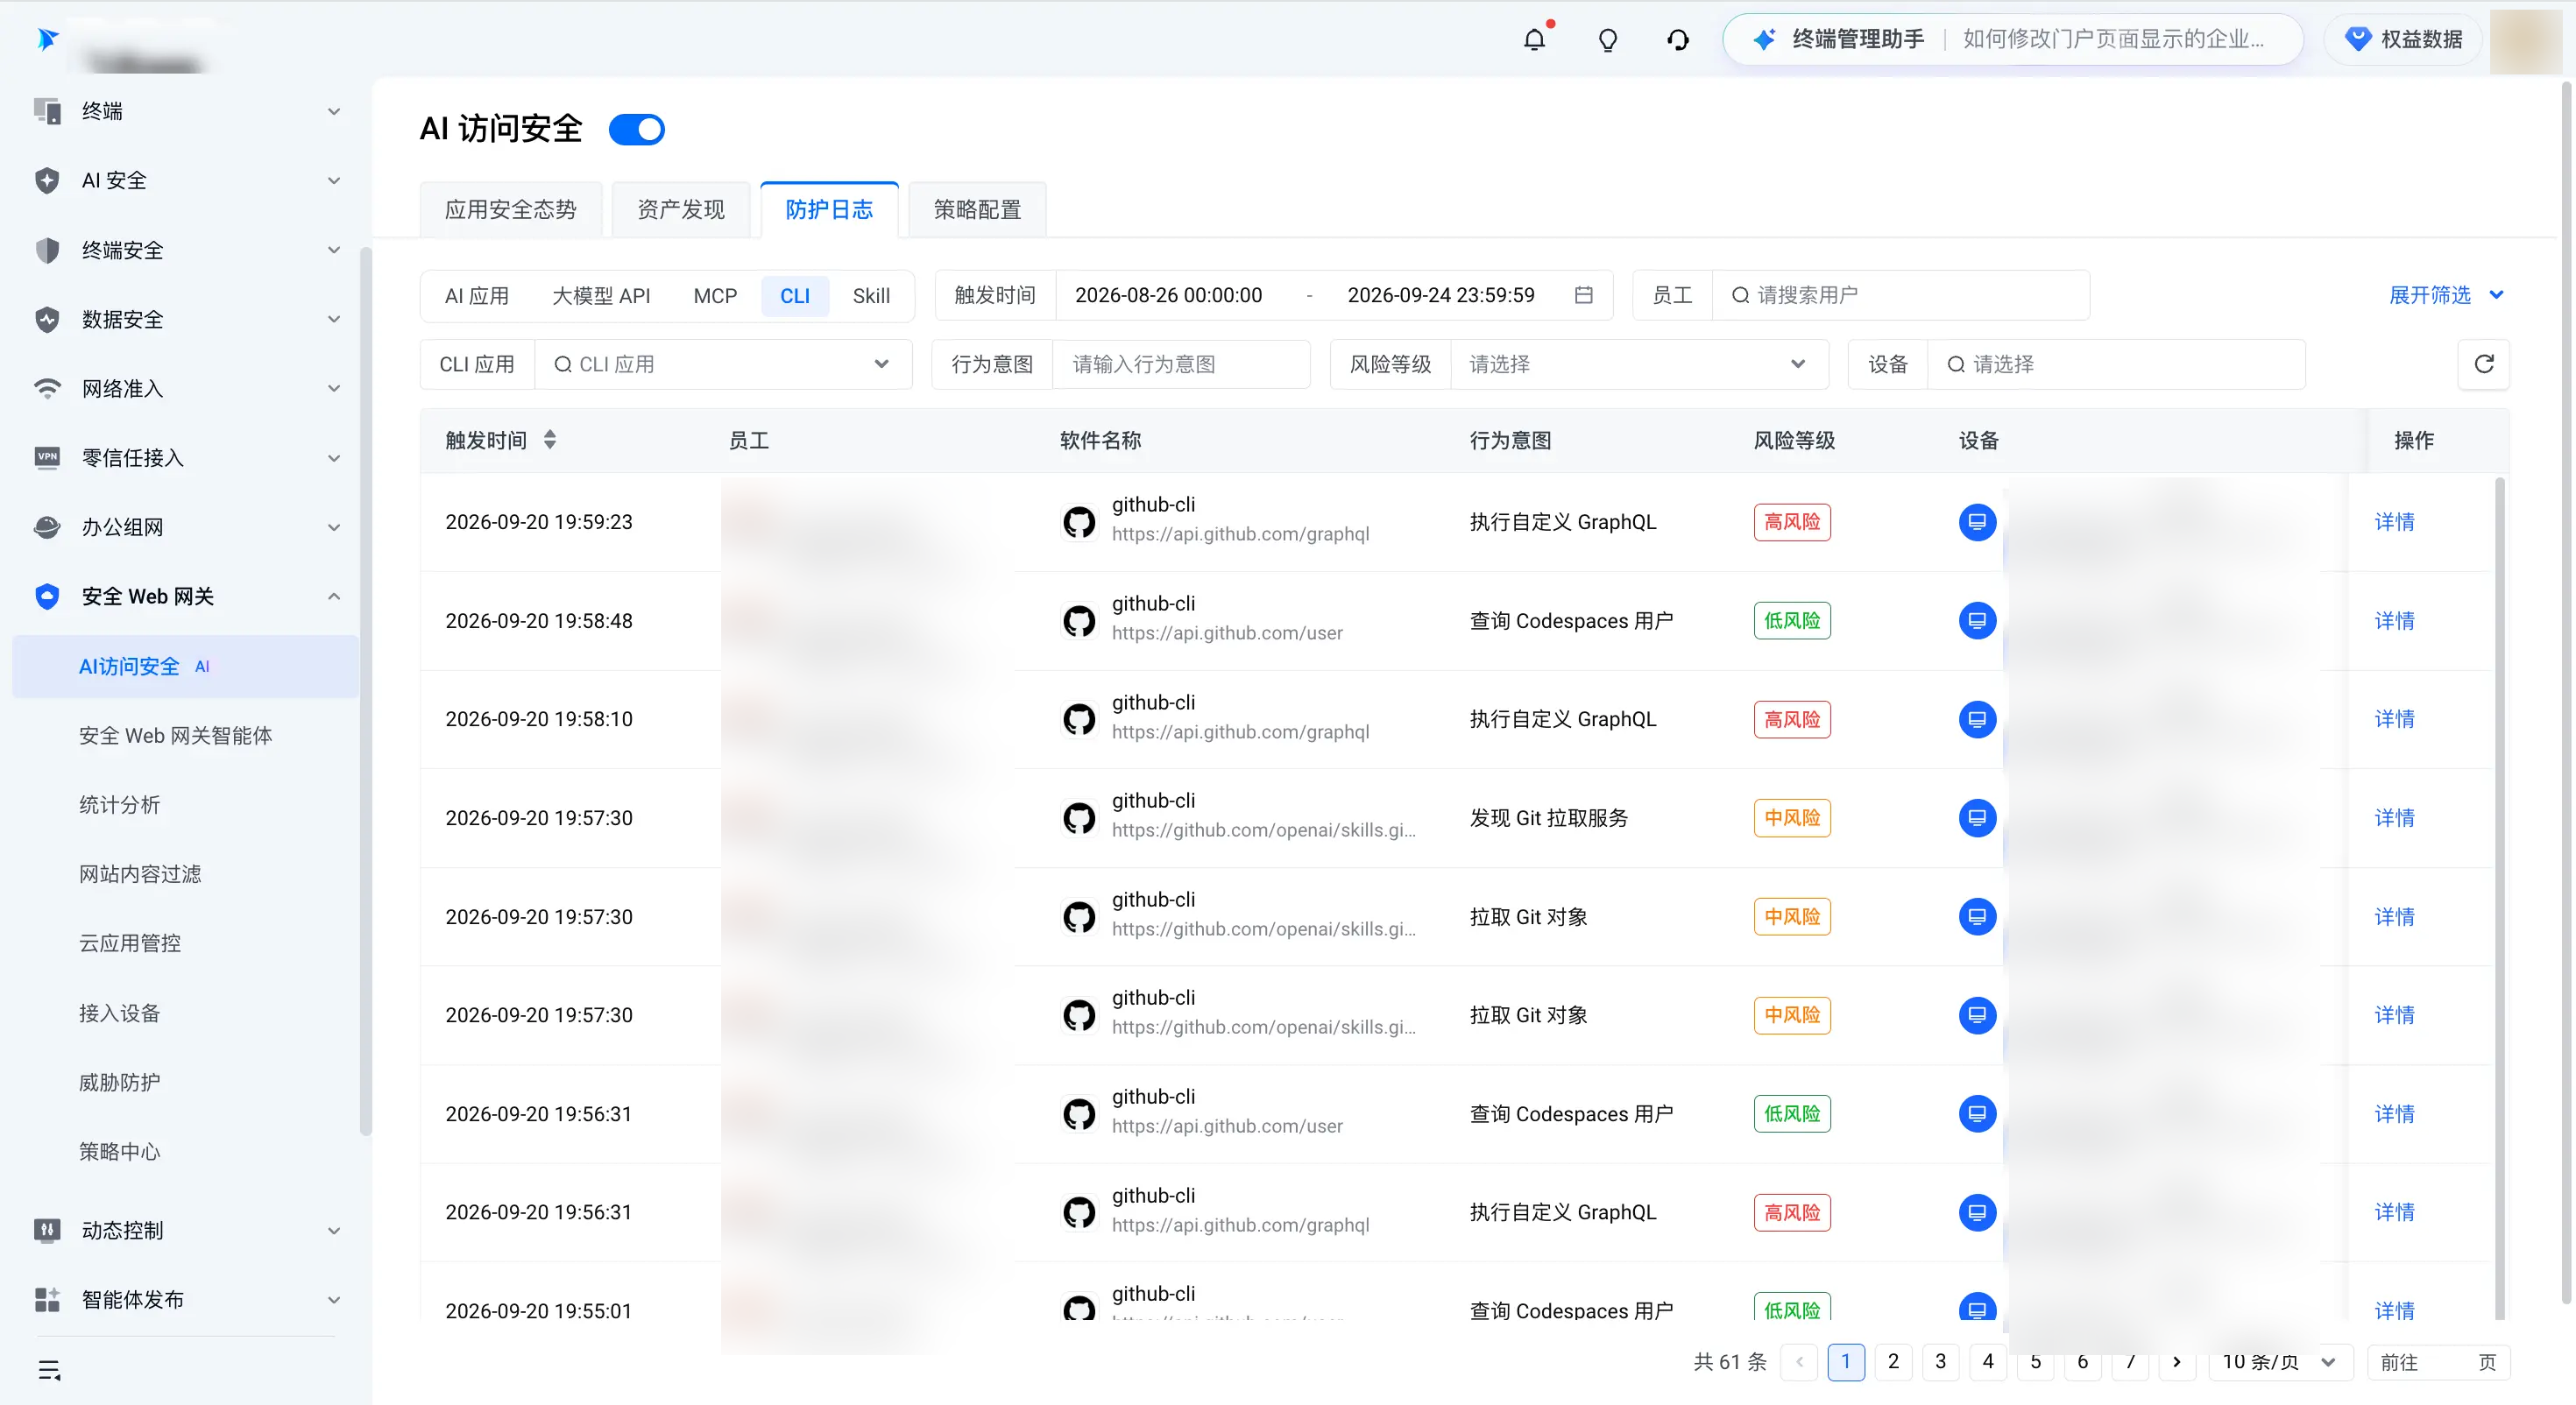The width and height of the screenshot is (2576, 1405).
Task: Click the 行为意图 input field
Action: 1180,364
